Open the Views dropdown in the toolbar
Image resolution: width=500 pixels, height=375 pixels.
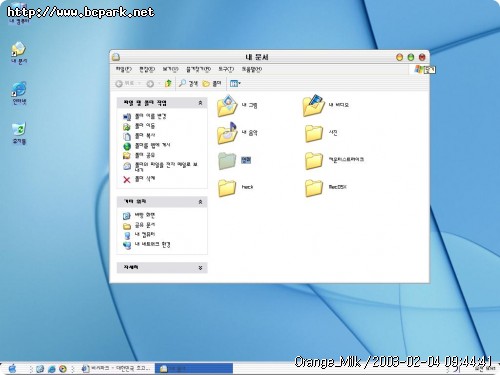click(x=235, y=83)
